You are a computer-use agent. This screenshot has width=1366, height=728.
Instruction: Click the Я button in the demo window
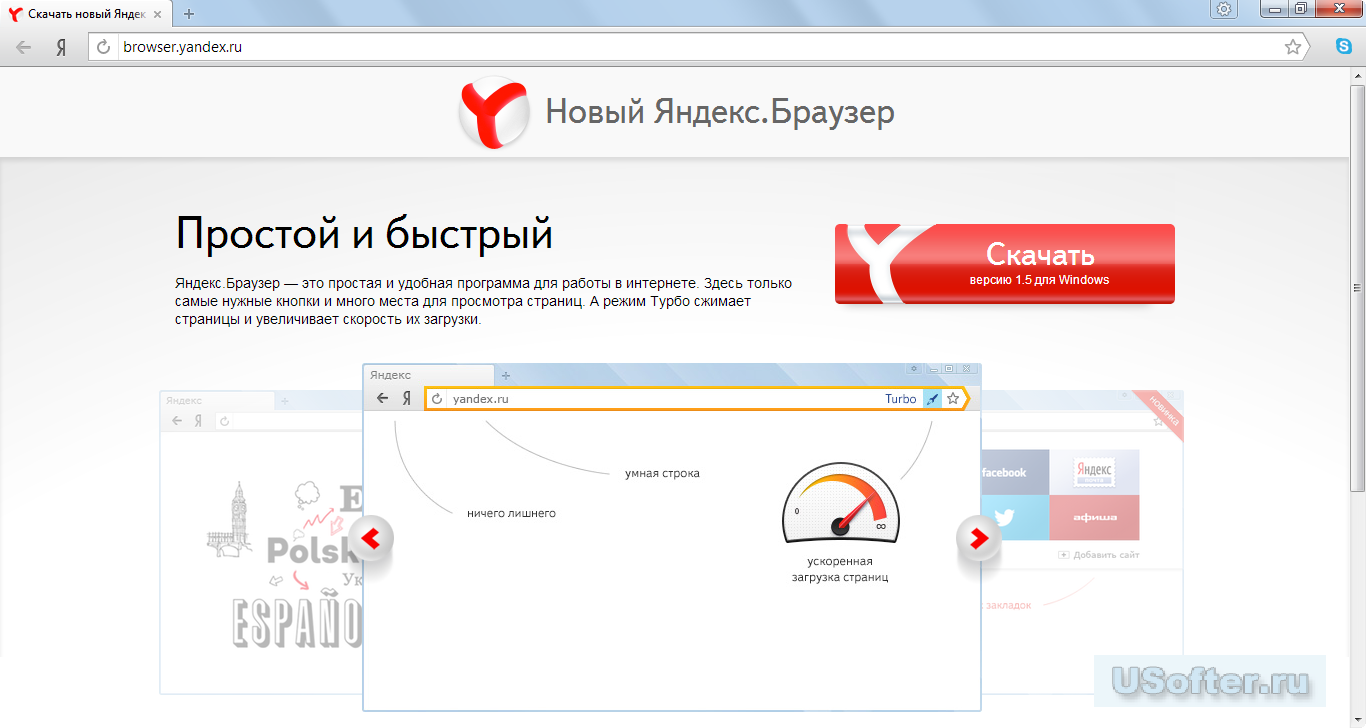tap(407, 398)
